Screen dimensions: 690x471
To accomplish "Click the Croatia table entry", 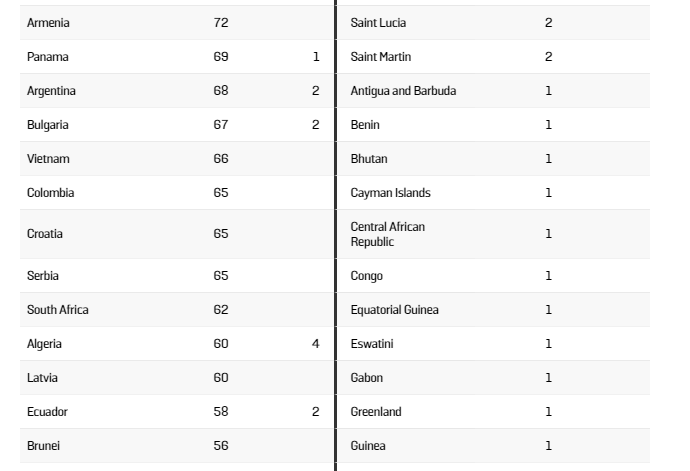I will coord(44,234).
